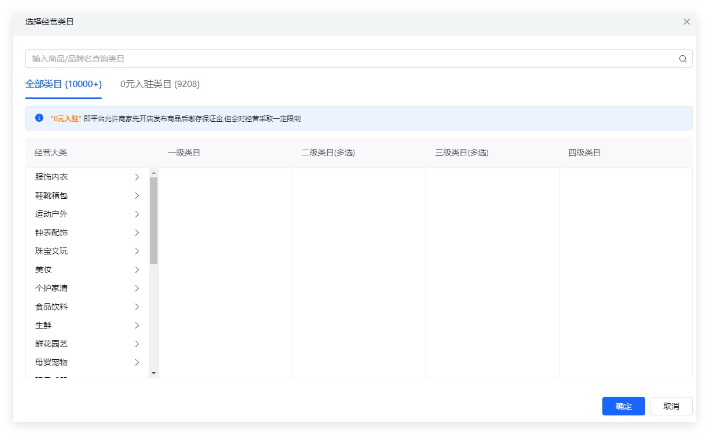Click the blue info icon in notice banner
Viewport: 709px width, 435px height.
[x=39, y=118]
